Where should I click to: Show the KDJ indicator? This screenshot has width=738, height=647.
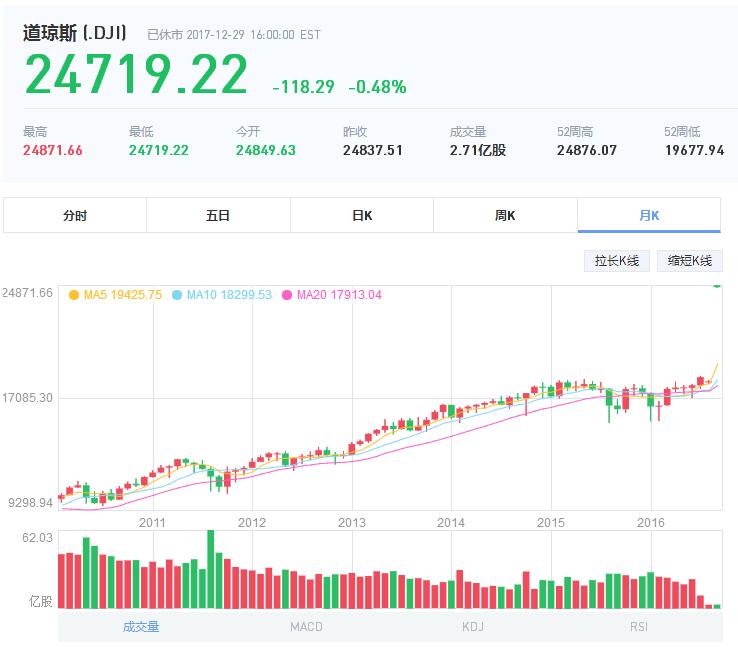pyautogui.click(x=472, y=627)
